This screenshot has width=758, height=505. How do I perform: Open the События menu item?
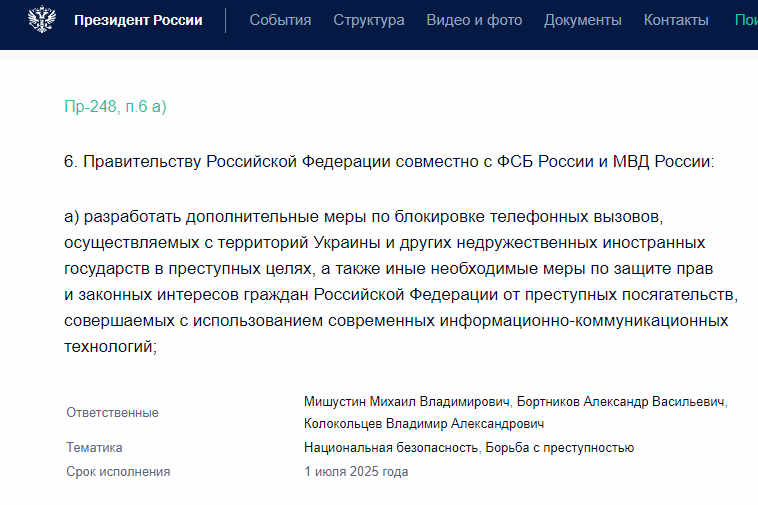[280, 21]
